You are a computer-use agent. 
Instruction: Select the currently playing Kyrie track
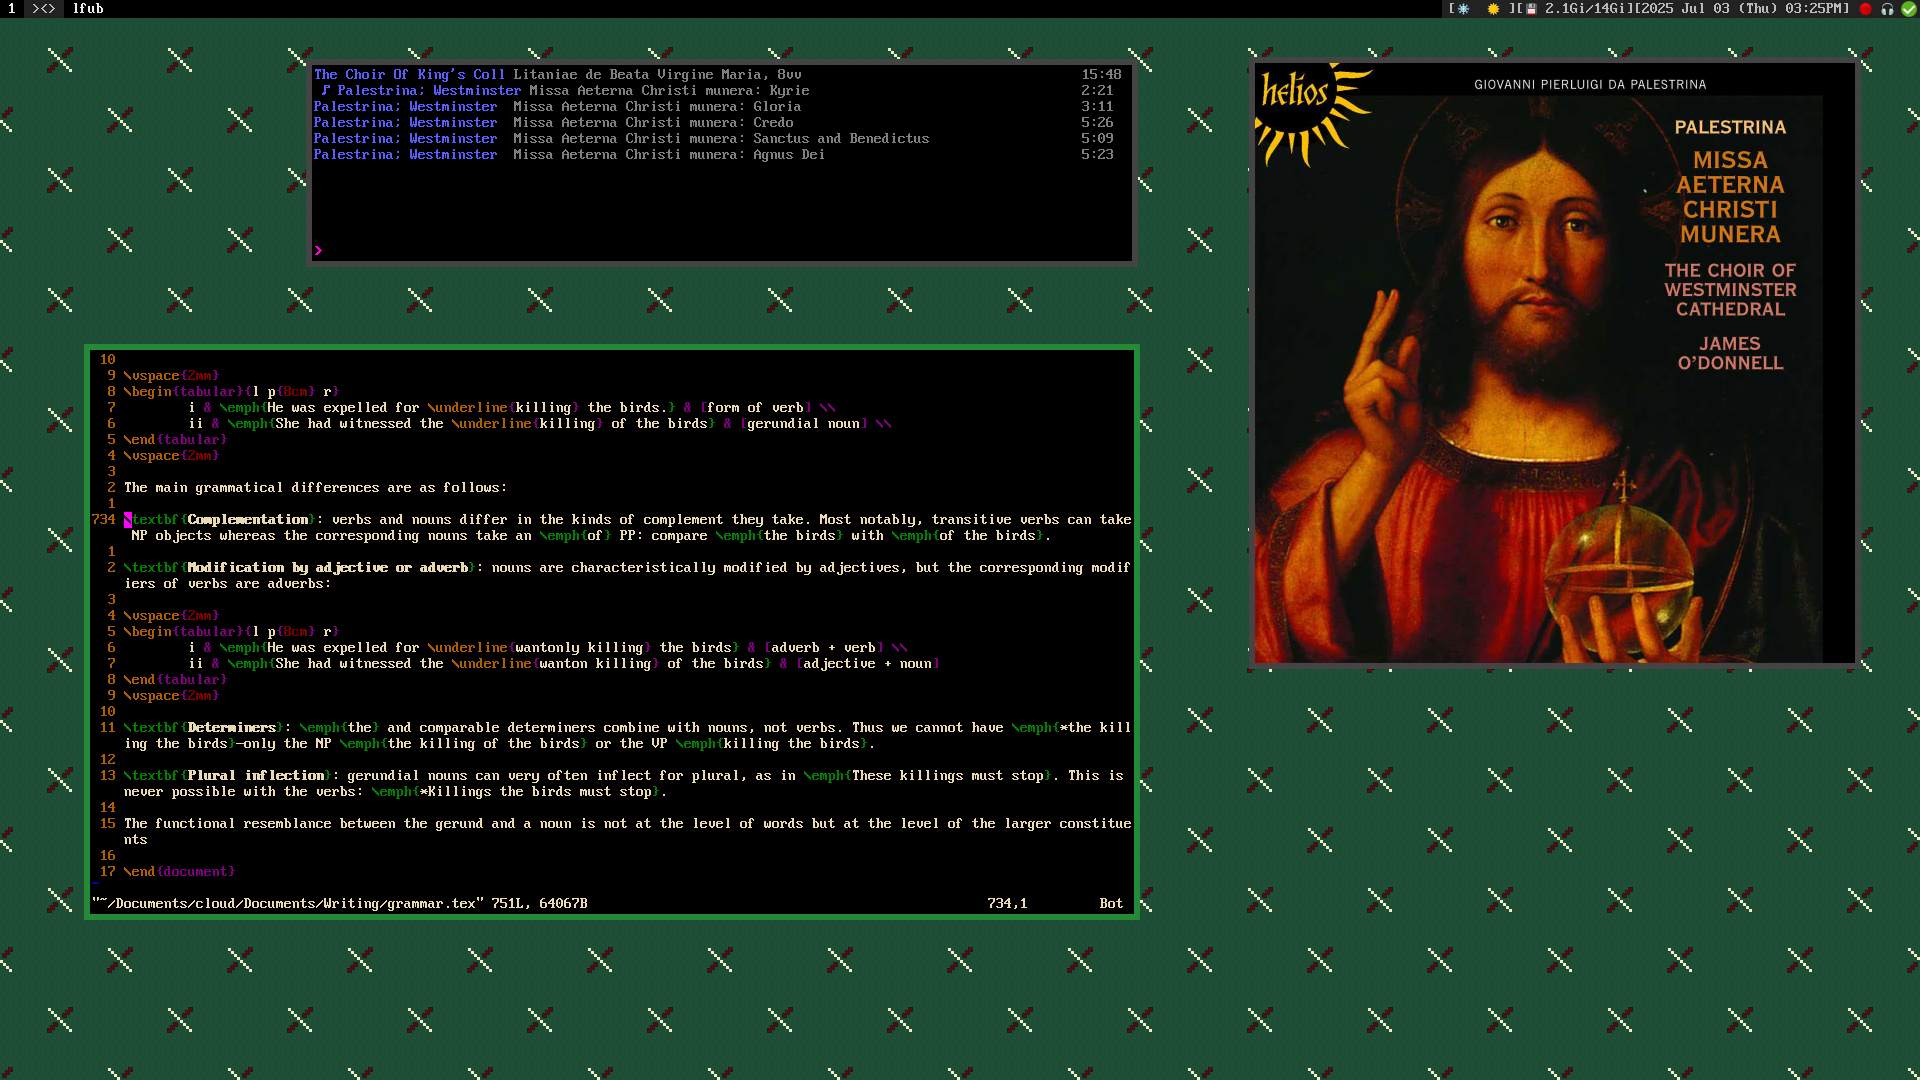coord(717,90)
